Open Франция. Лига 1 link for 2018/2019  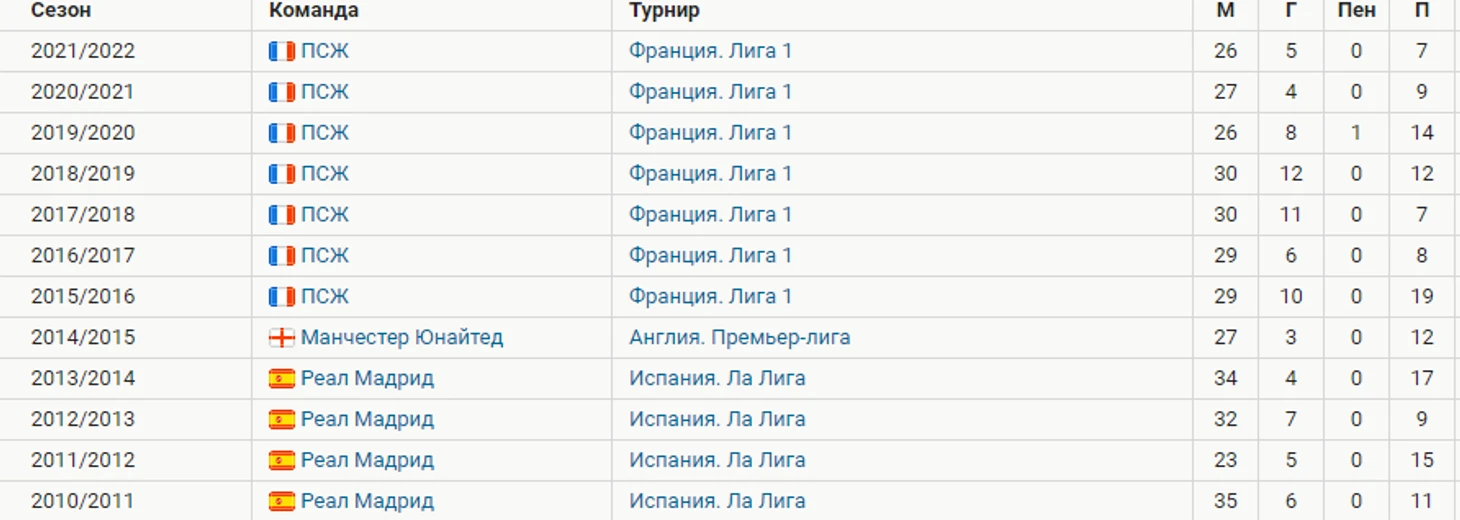click(710, 174)
